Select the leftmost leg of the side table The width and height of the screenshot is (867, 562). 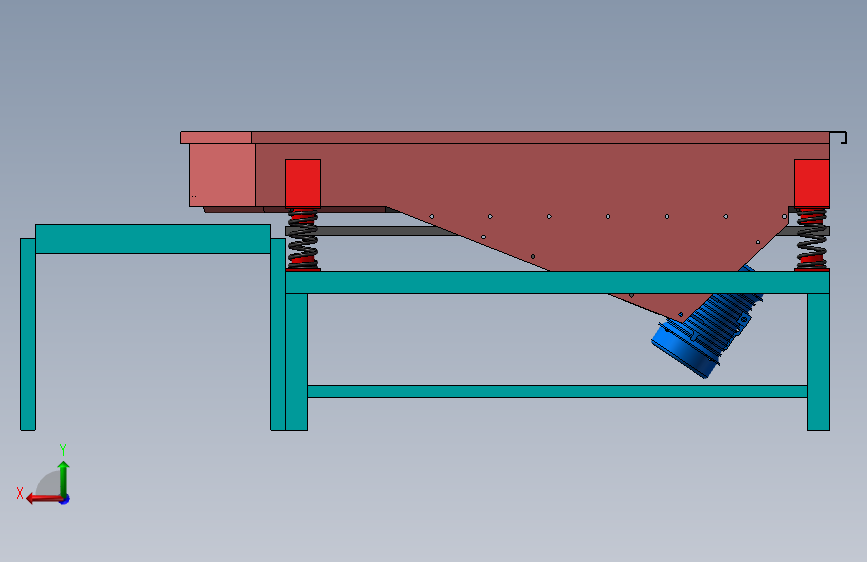click(x=28, y=334)
